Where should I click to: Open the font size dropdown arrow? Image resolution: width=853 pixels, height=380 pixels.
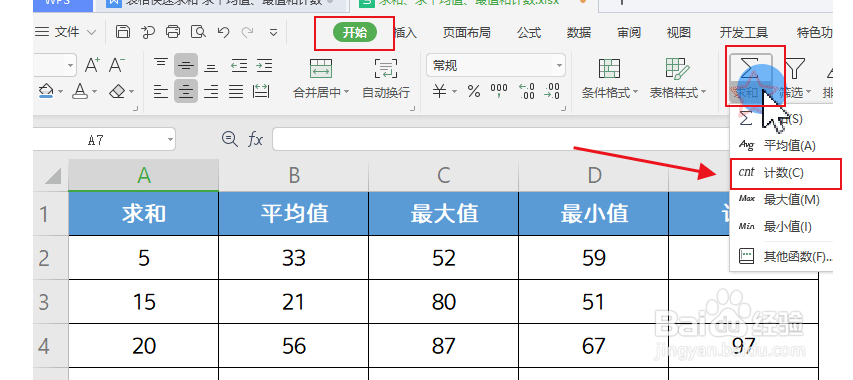pyautogui.click(x=70, y=66)
